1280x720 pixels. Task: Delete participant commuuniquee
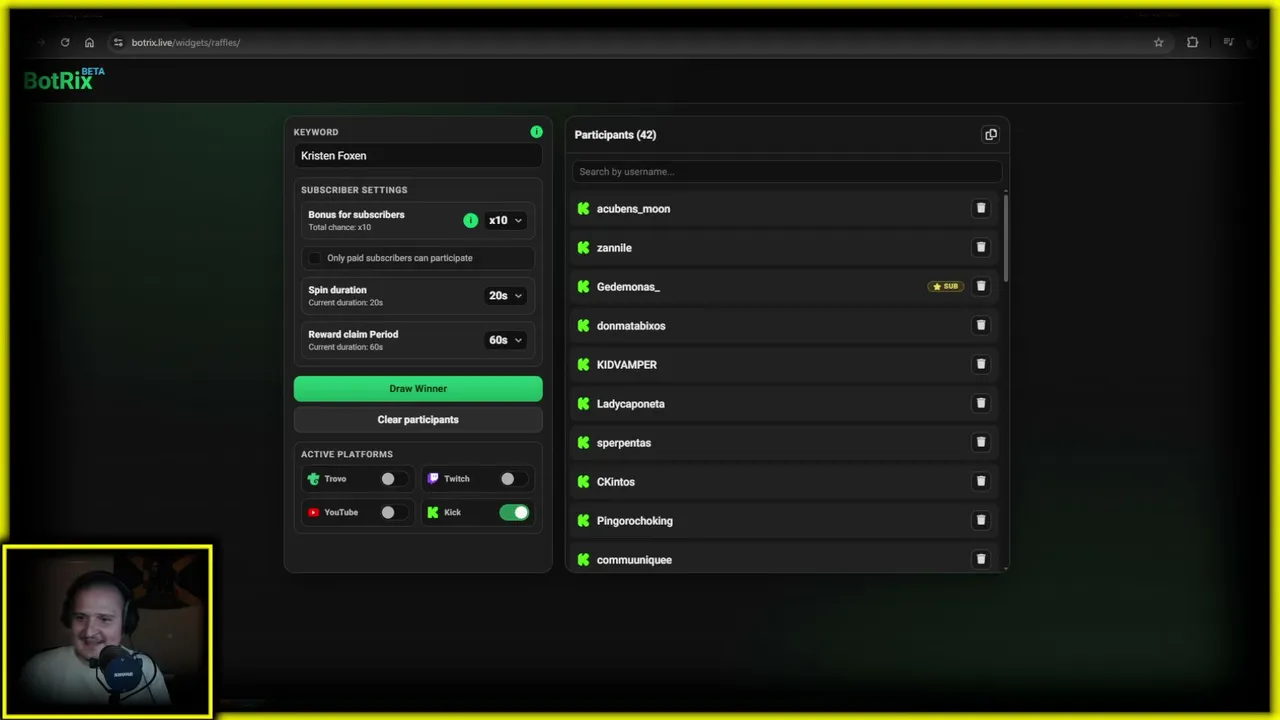pos(981,559)
